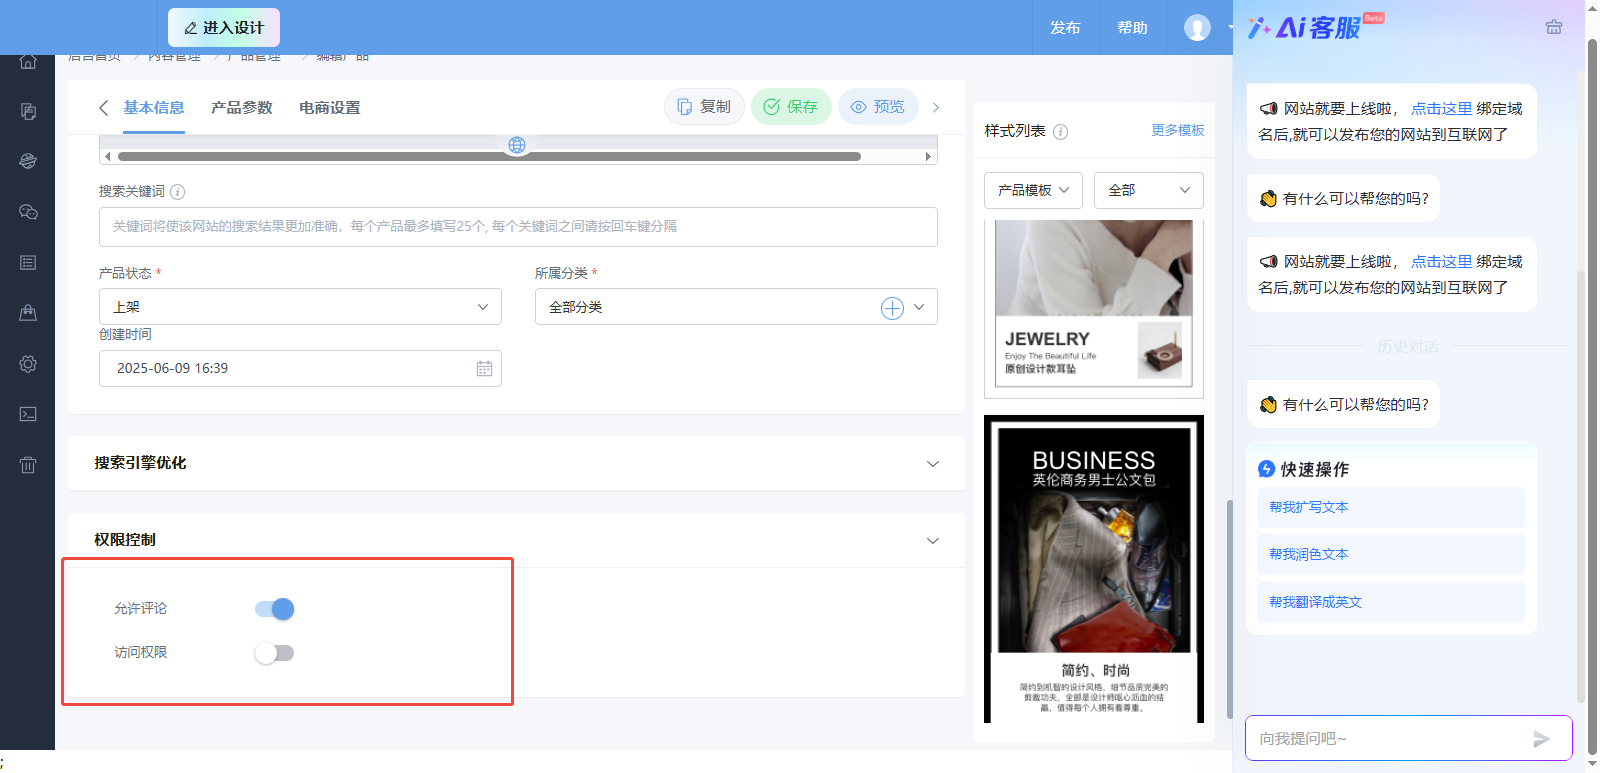Screen dimensions: 1600x773
Task: Choose 帮我翻译成英文 quick action
Action: (1391, 602)
